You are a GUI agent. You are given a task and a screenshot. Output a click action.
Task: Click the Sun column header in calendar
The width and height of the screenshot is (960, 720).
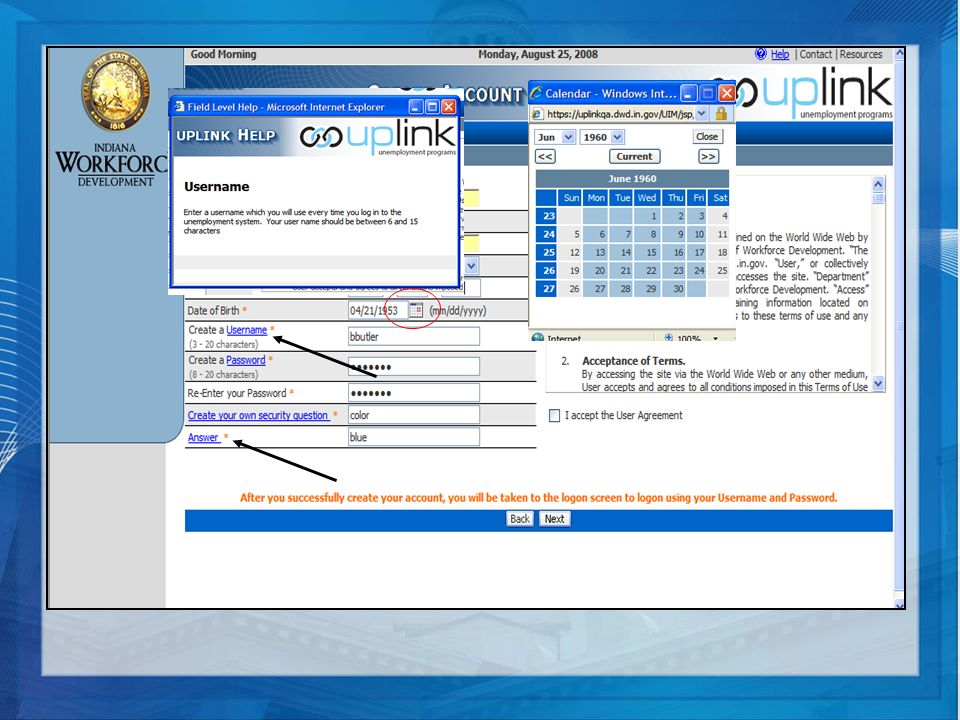tap(571, 198)
